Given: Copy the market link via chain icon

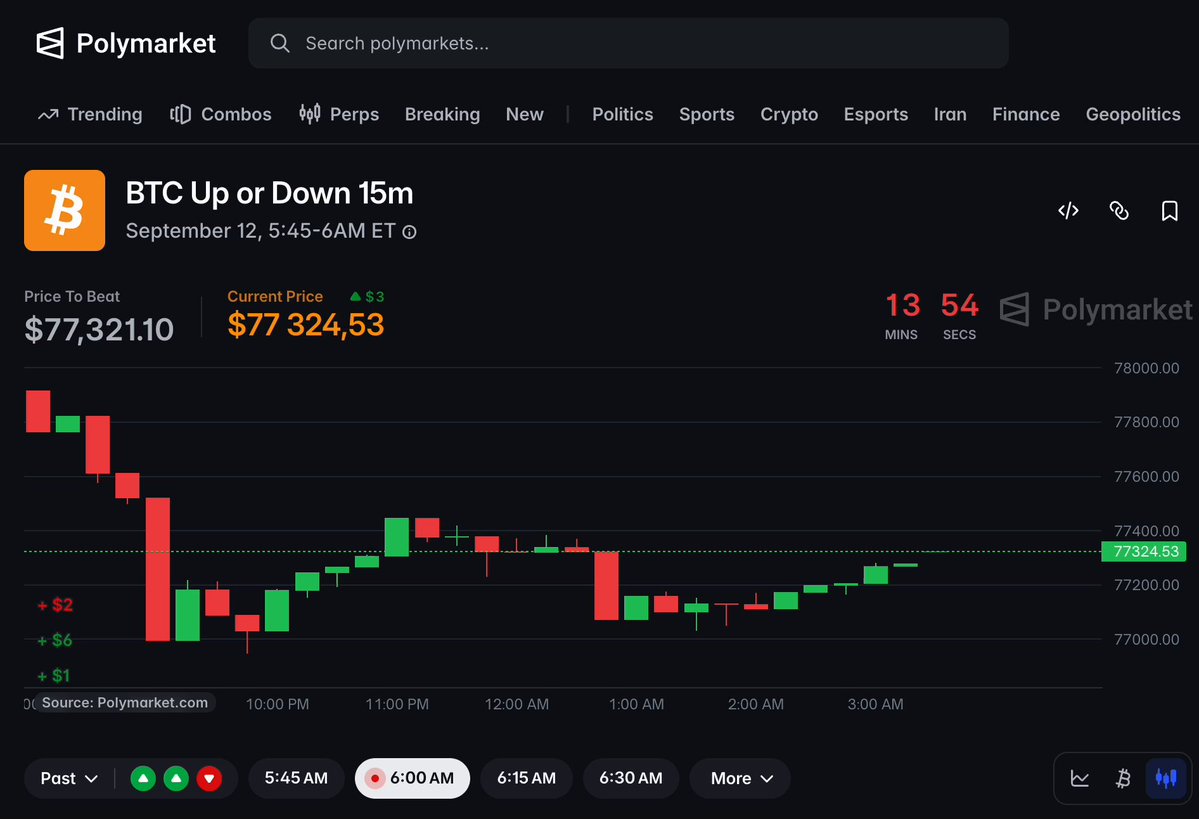Looking at the screenshot, I should pos(1119,210).
